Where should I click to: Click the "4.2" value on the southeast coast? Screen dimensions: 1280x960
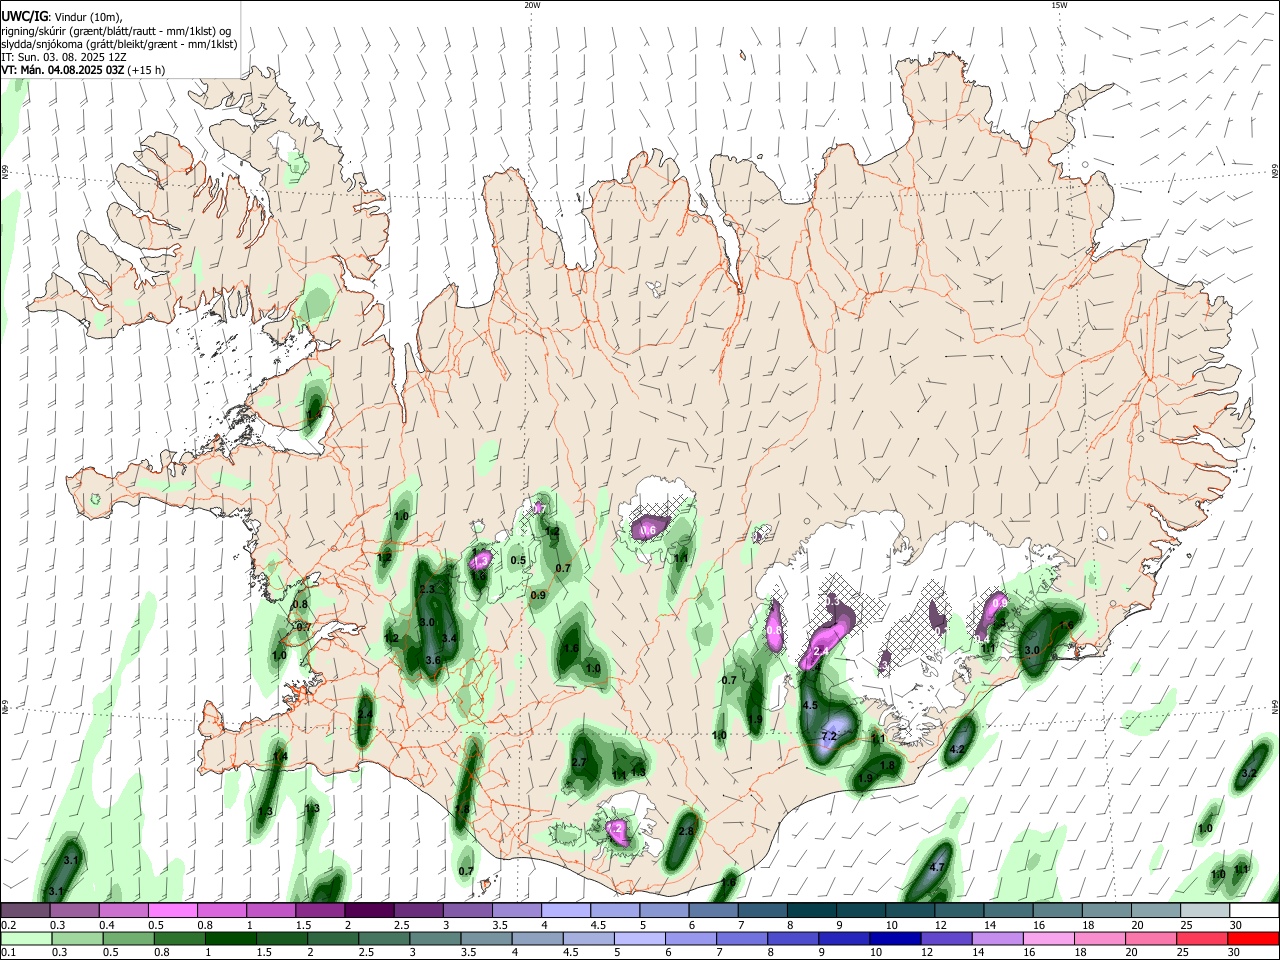coord(957,750)
